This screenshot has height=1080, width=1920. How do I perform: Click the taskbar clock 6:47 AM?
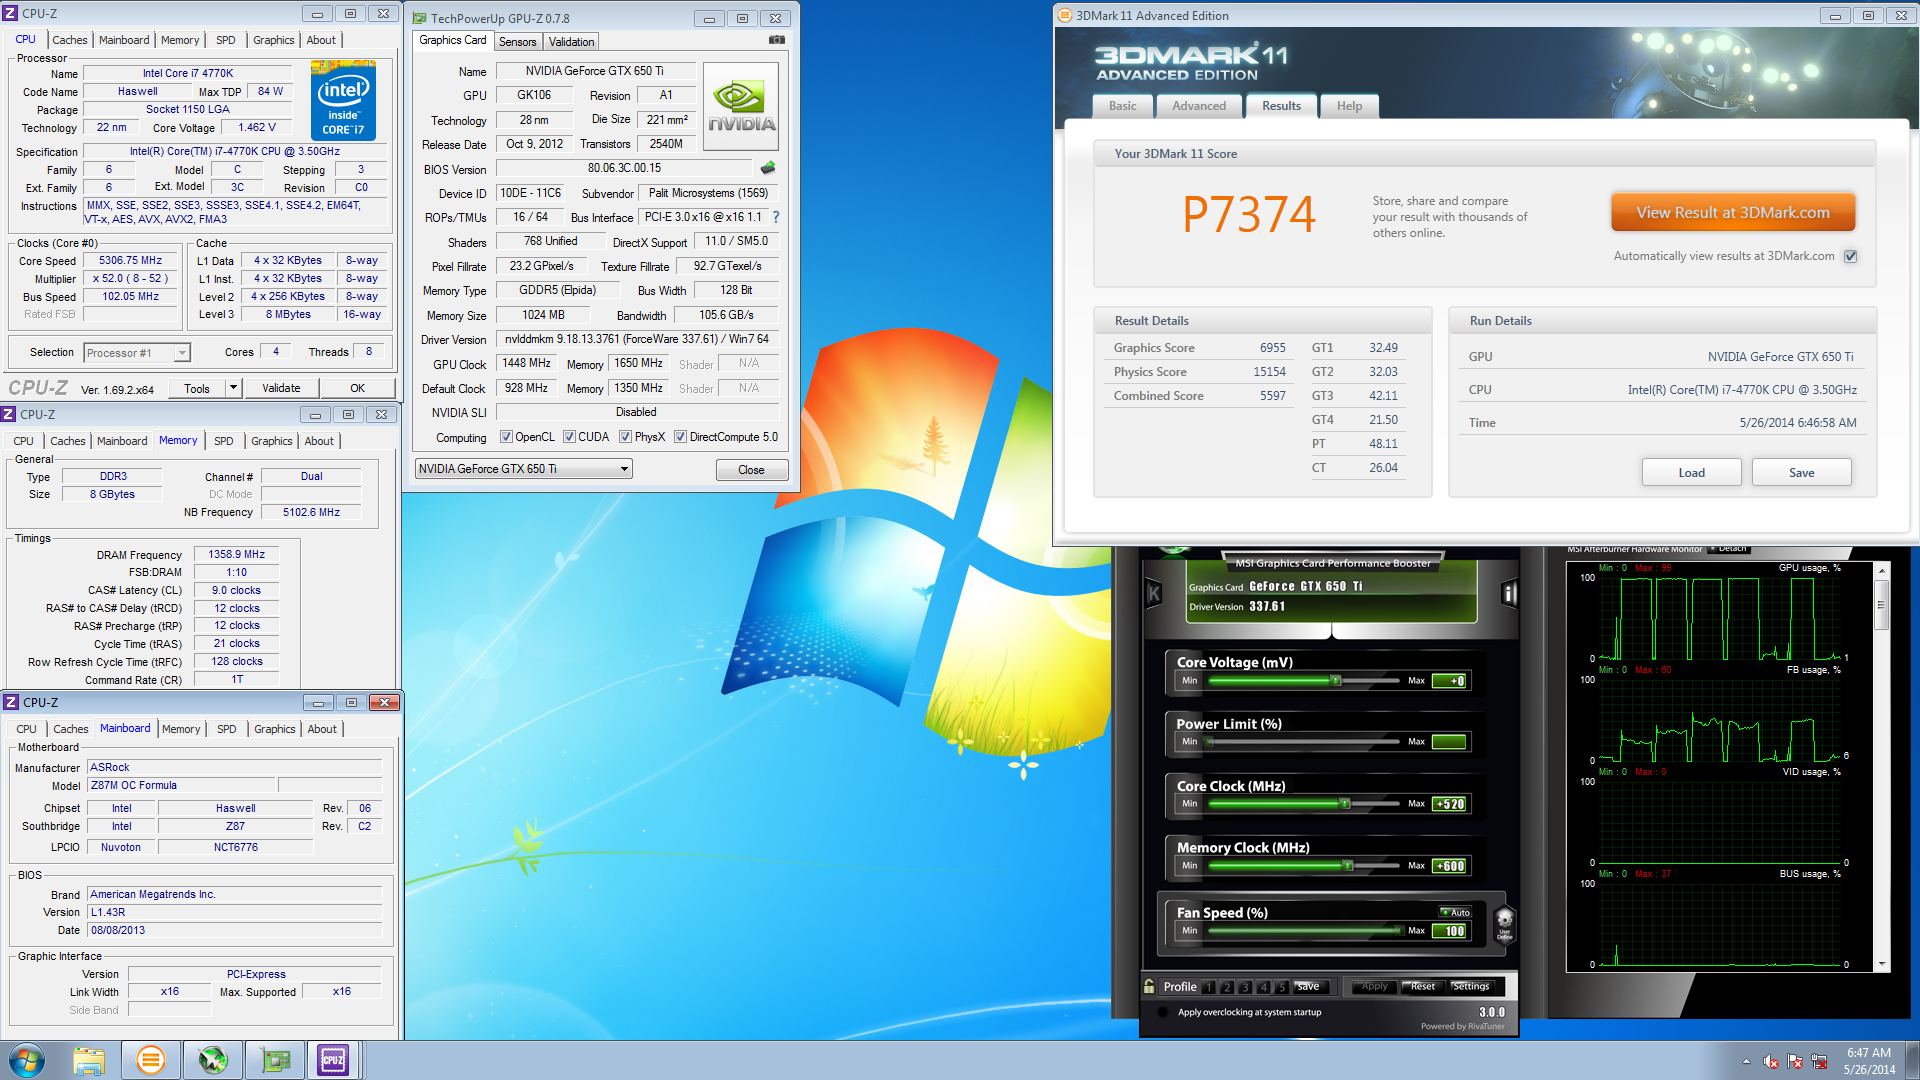[x=1868, y=1053]
